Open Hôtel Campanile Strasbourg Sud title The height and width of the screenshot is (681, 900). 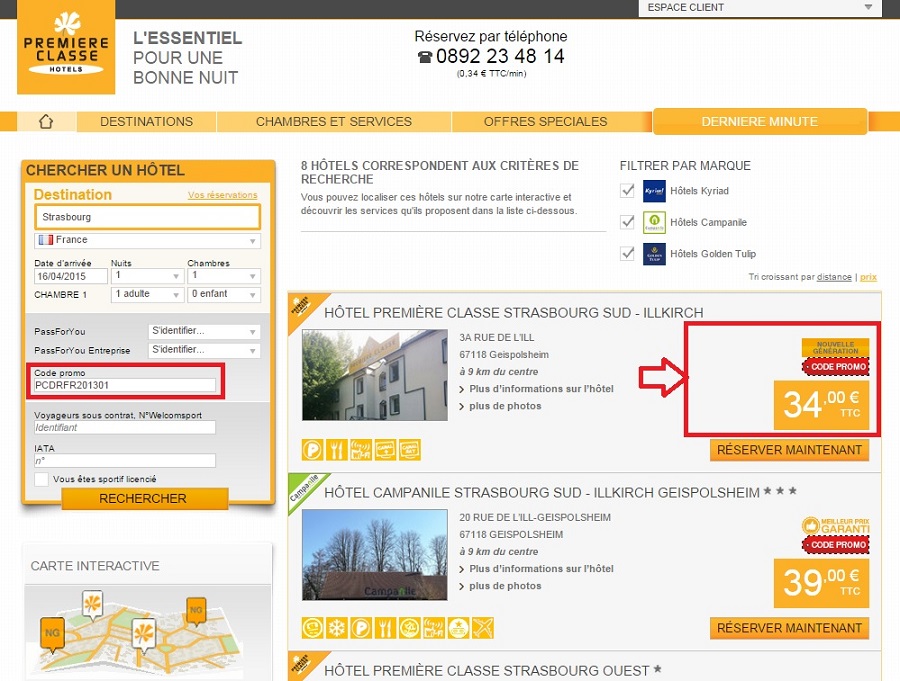point(542,493)
